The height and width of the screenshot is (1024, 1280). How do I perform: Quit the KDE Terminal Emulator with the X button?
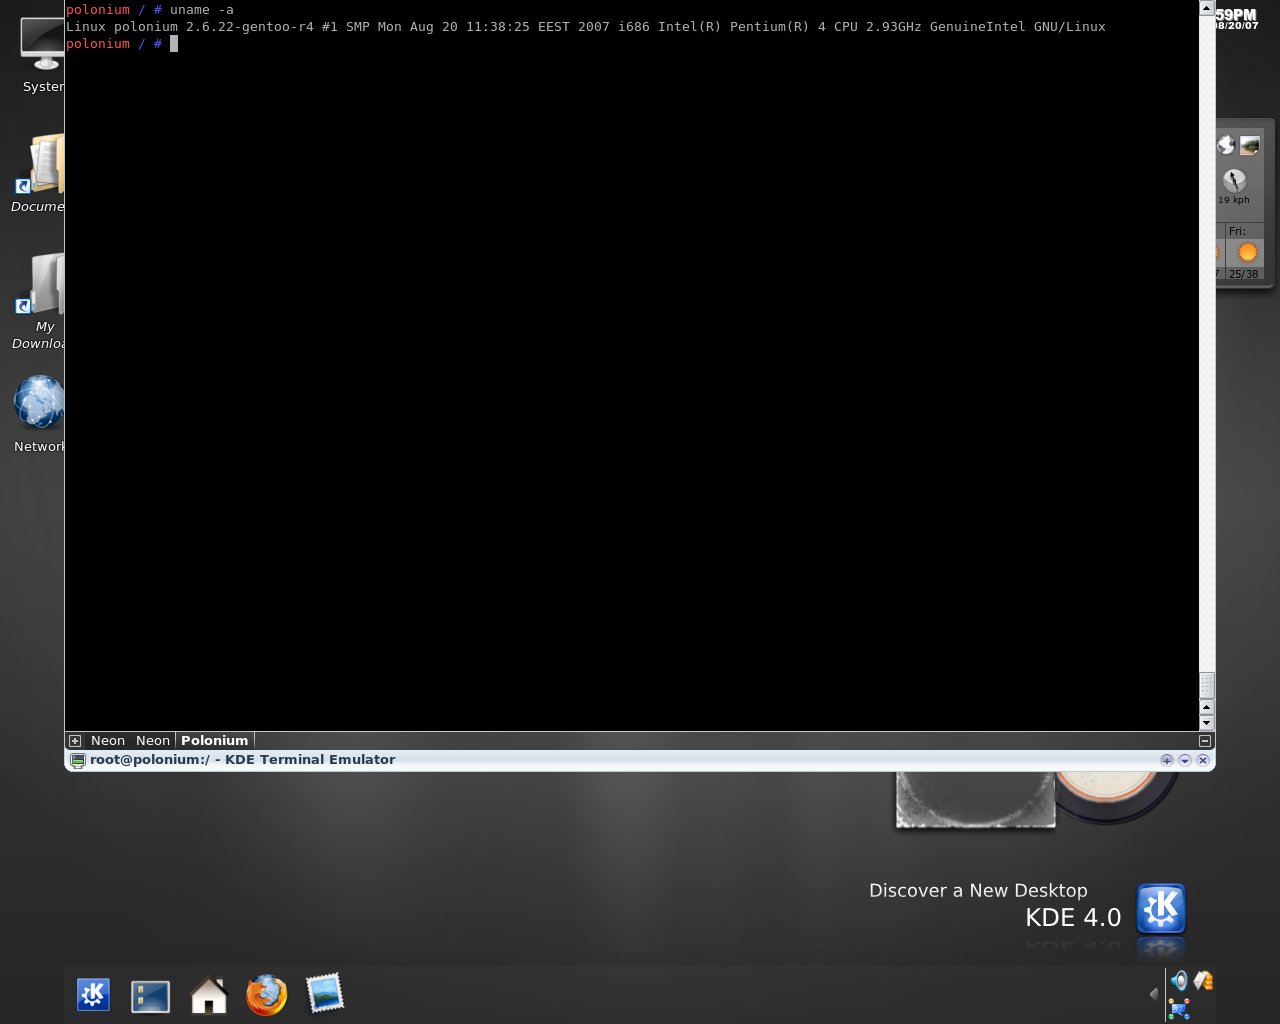click(x=1203, y=760)
